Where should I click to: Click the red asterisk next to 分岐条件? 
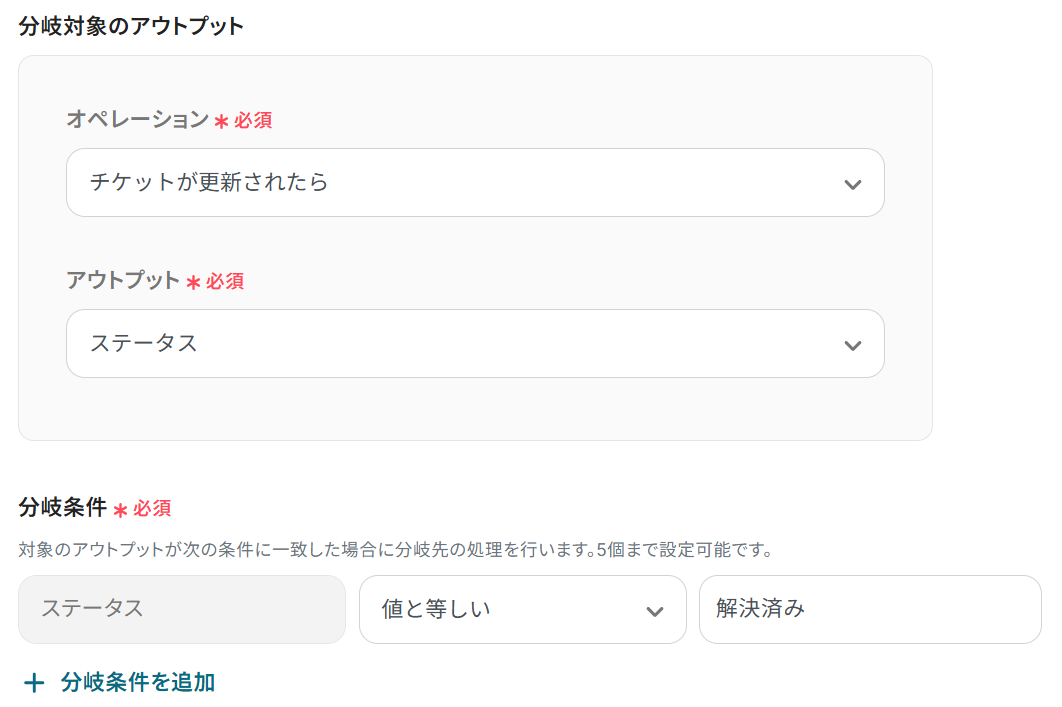click(x=120, y=510)
